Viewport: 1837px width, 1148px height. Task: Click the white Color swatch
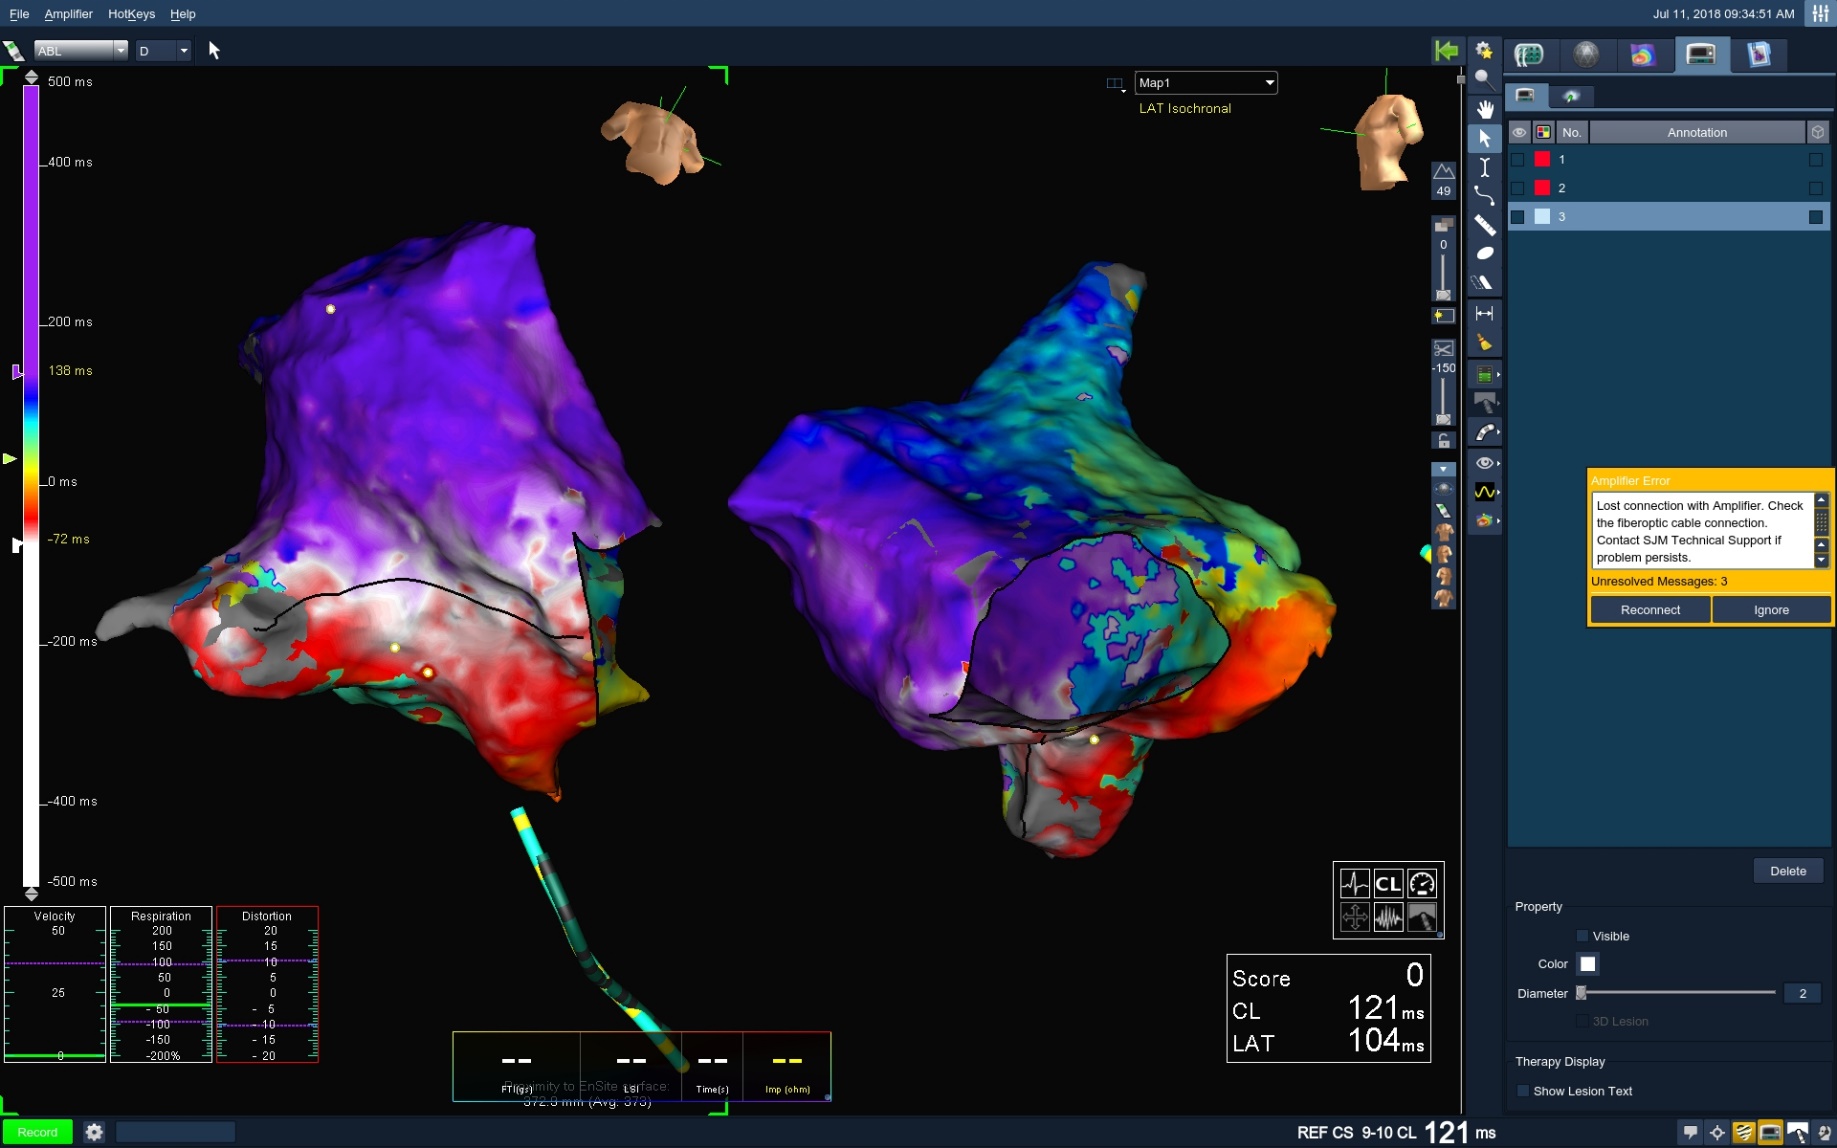tap(1587, 964)
